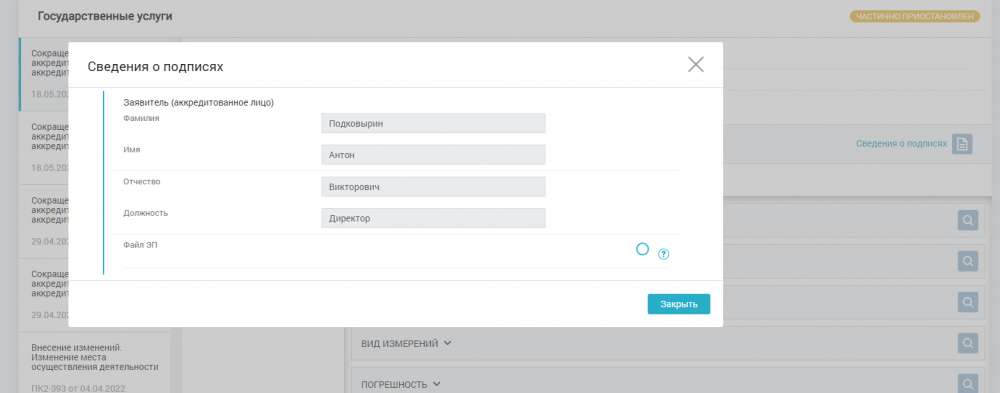
Task: Close the Сведения о подписях dialog with X
Action: [x=696, y=64]
